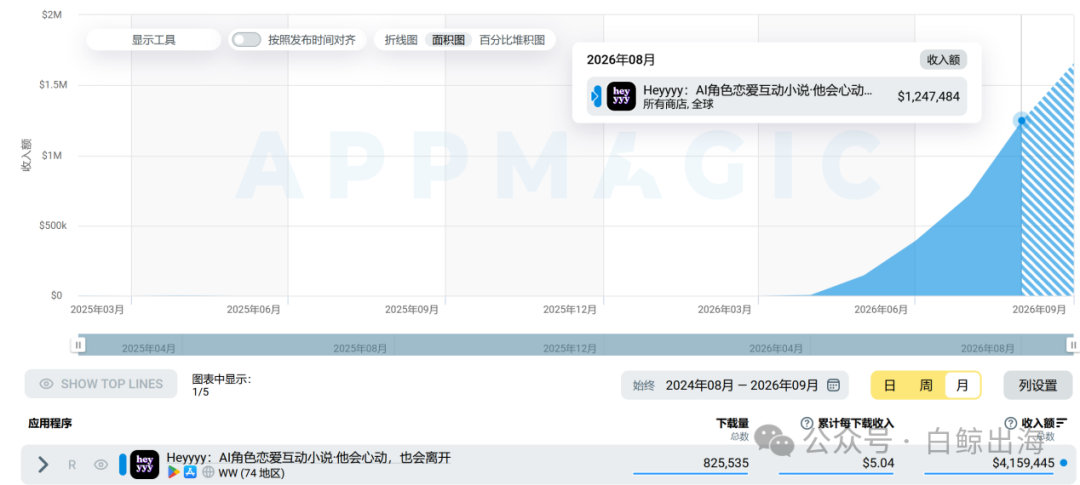1080x485 pixels.
Task: Toggle the 按照发布时间对齐 switch
Action: click(x=246, y=40)
